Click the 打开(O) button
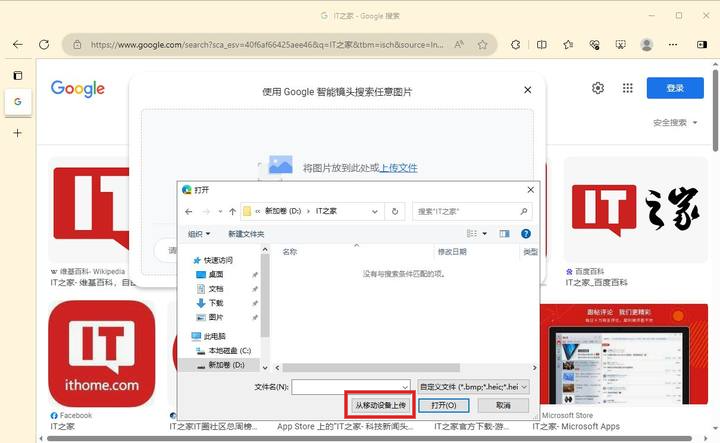 444,405
